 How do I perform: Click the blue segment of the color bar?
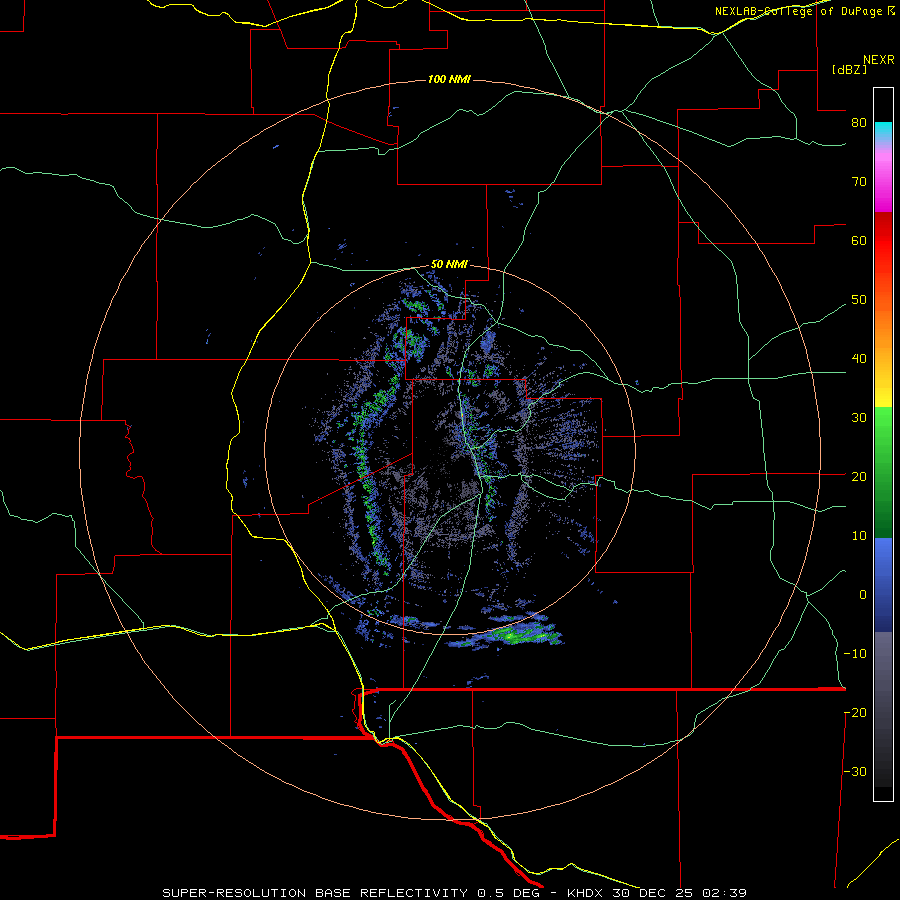883,585
